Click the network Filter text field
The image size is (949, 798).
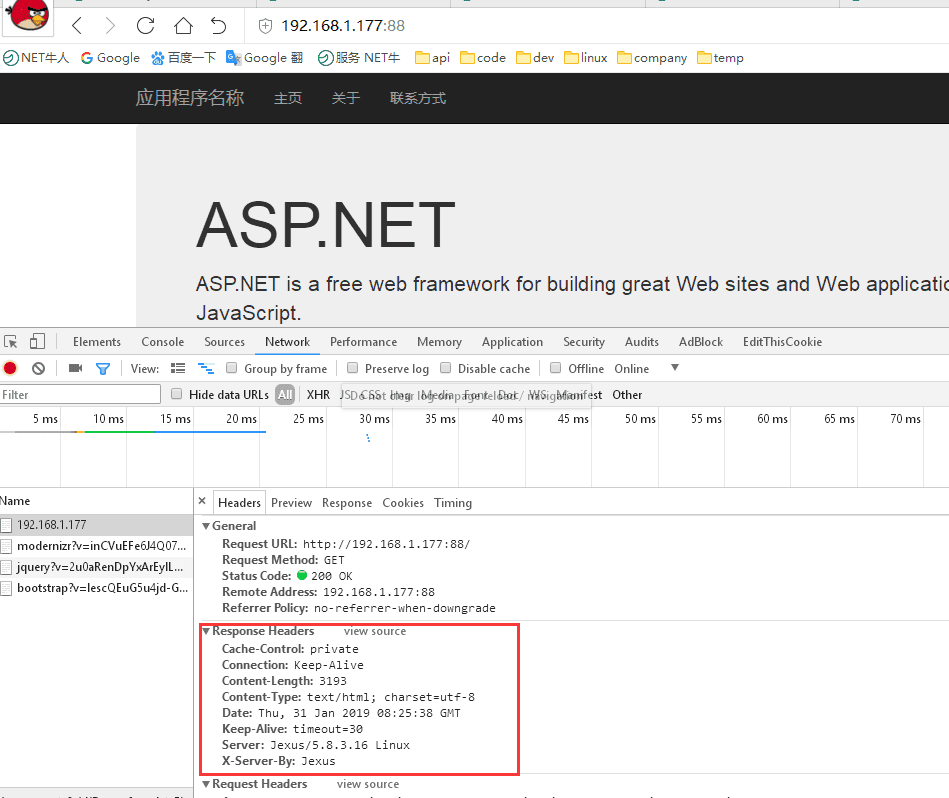tap(80, 395)
